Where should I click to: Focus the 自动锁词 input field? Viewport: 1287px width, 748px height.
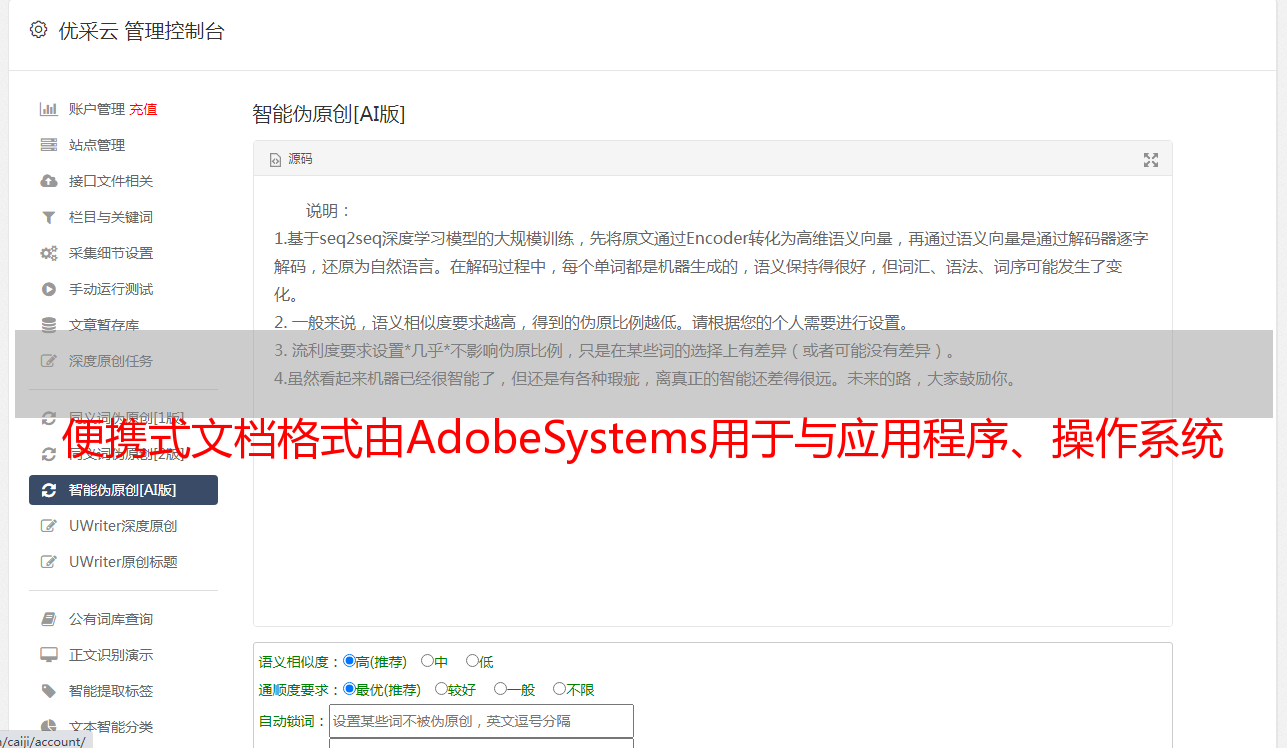click(x=481, y=721)
